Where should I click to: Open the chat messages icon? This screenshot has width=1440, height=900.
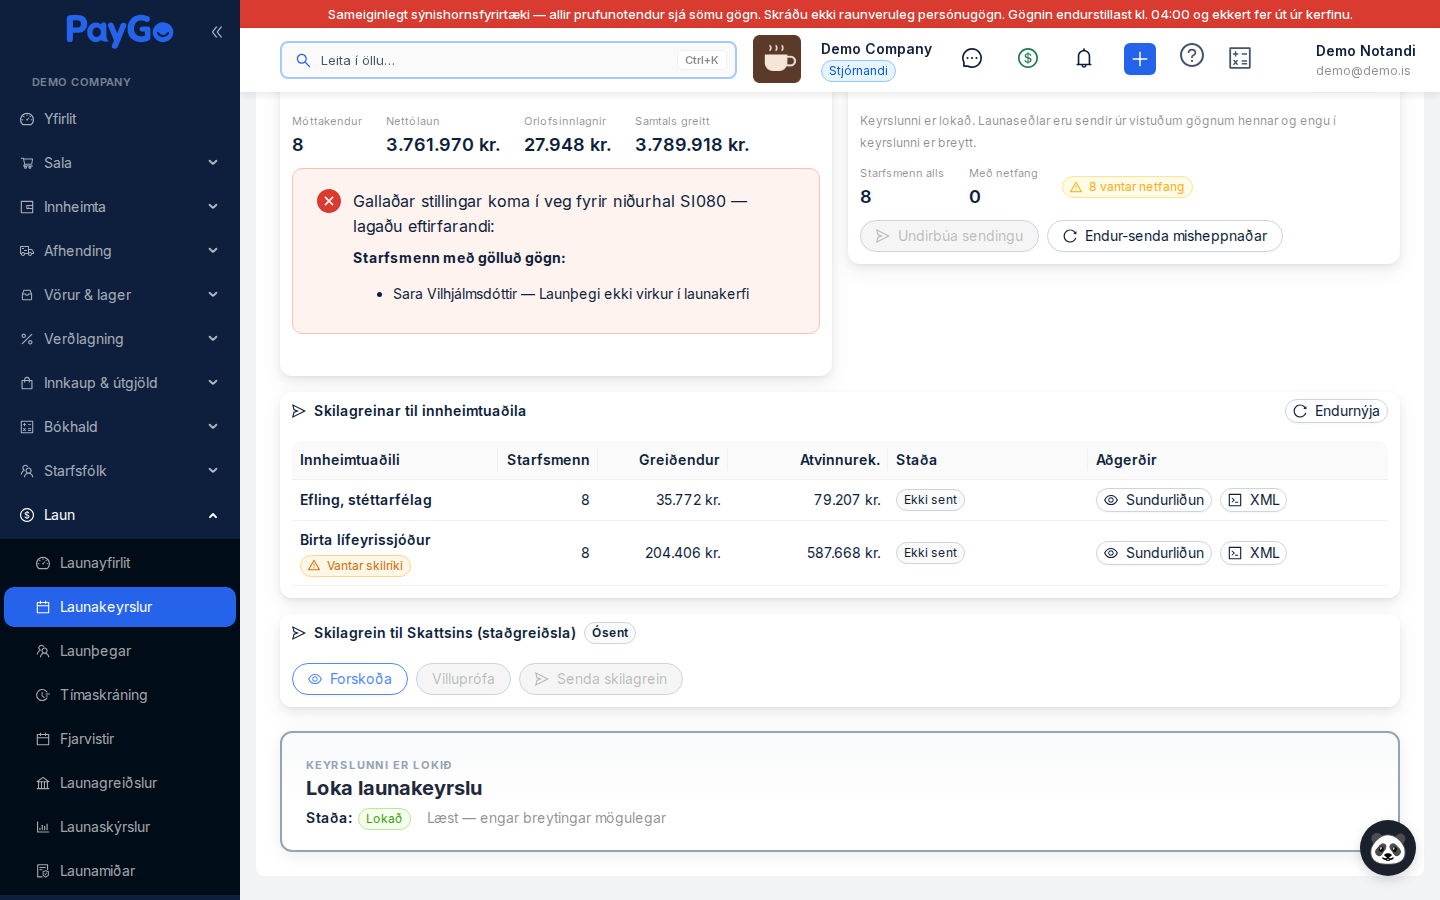tap(972, 58)
